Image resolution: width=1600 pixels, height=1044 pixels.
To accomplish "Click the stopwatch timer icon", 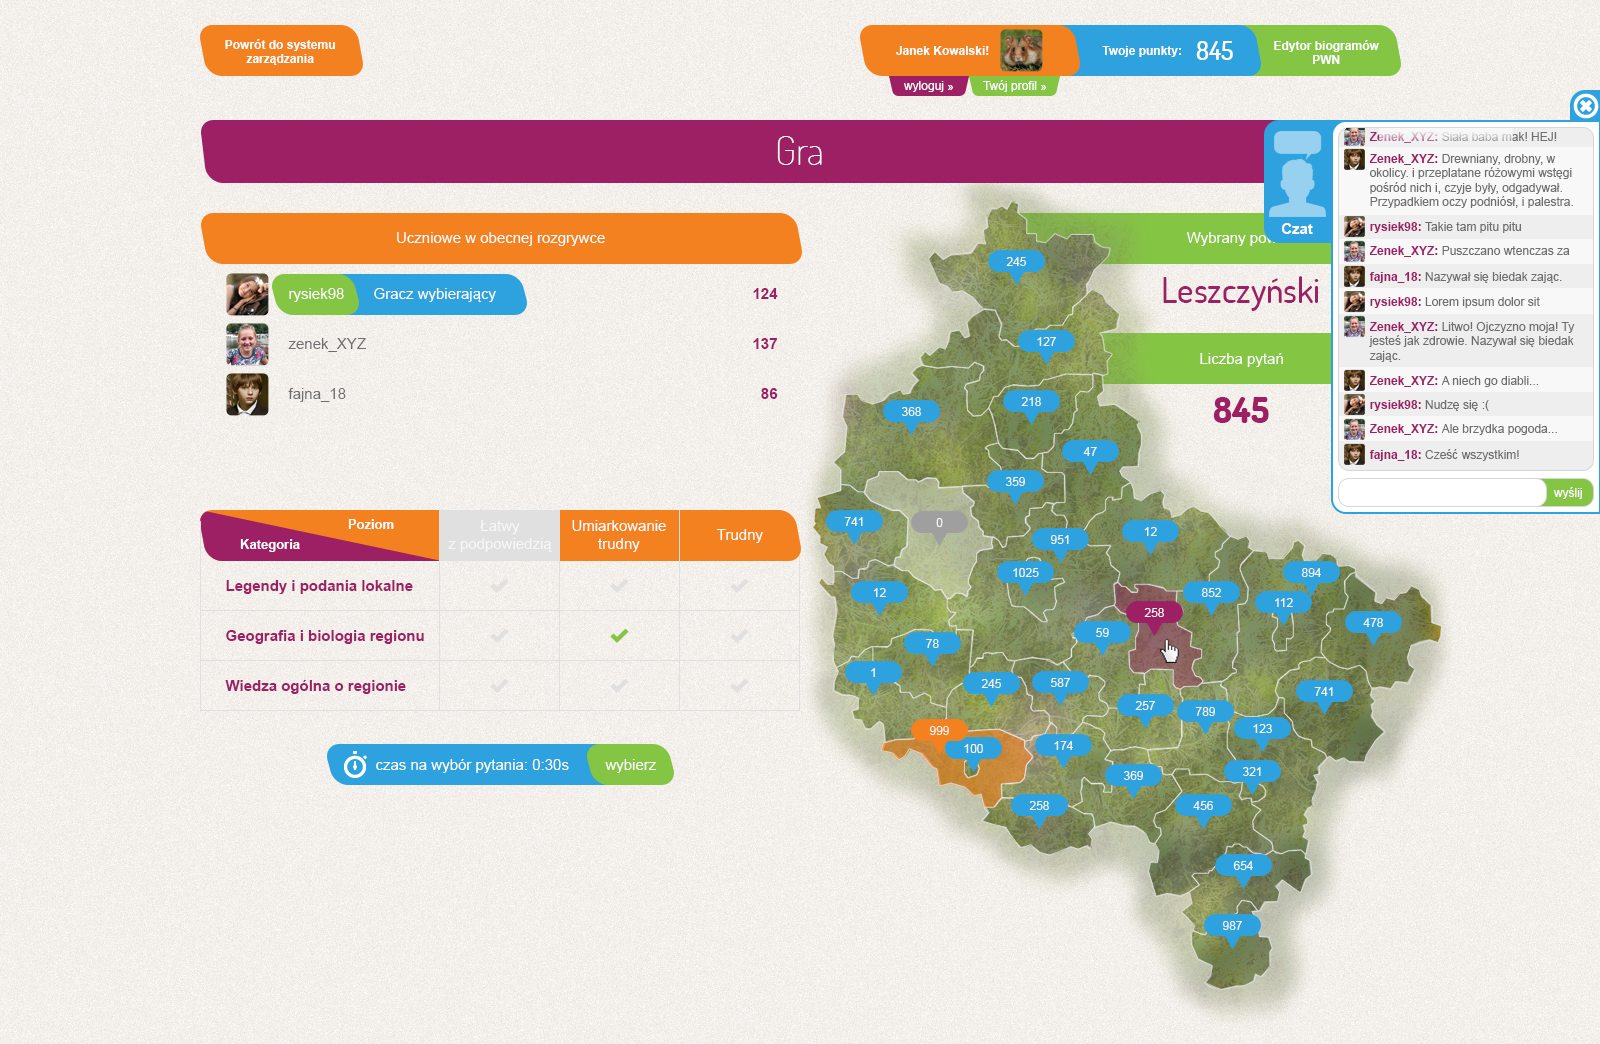I will [x=355, y=765].
